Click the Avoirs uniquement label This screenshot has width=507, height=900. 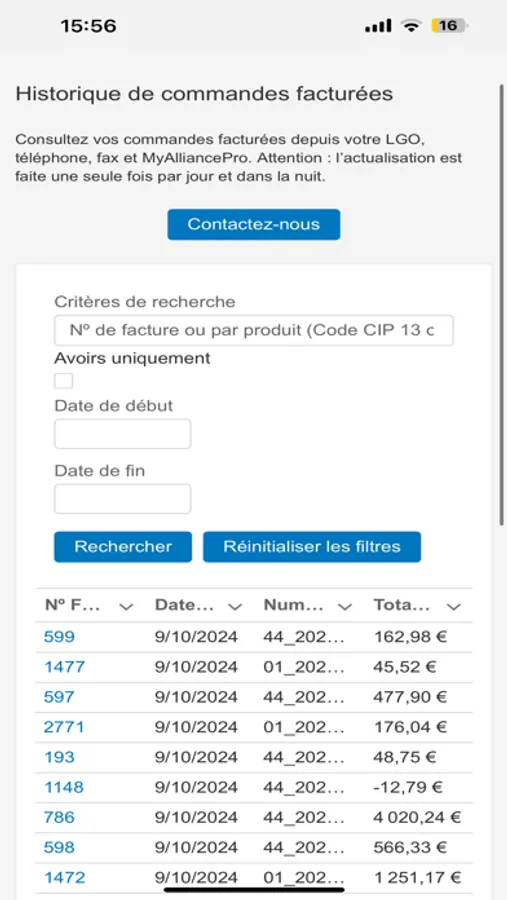point(133,358)
